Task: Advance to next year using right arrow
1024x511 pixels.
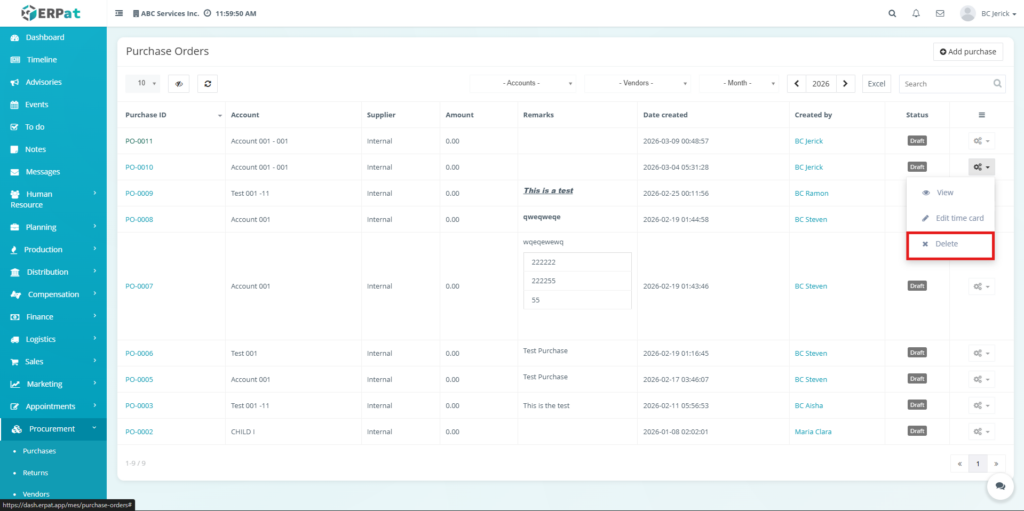Action: [846, 84]
